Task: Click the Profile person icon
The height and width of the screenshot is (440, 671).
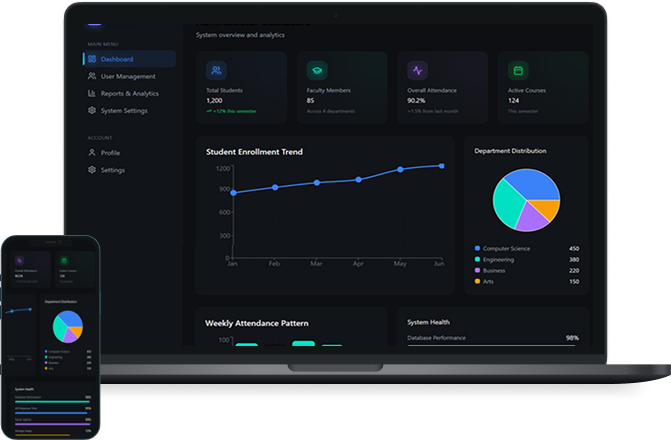Action: pyautogui.click(x=92, y=153)
